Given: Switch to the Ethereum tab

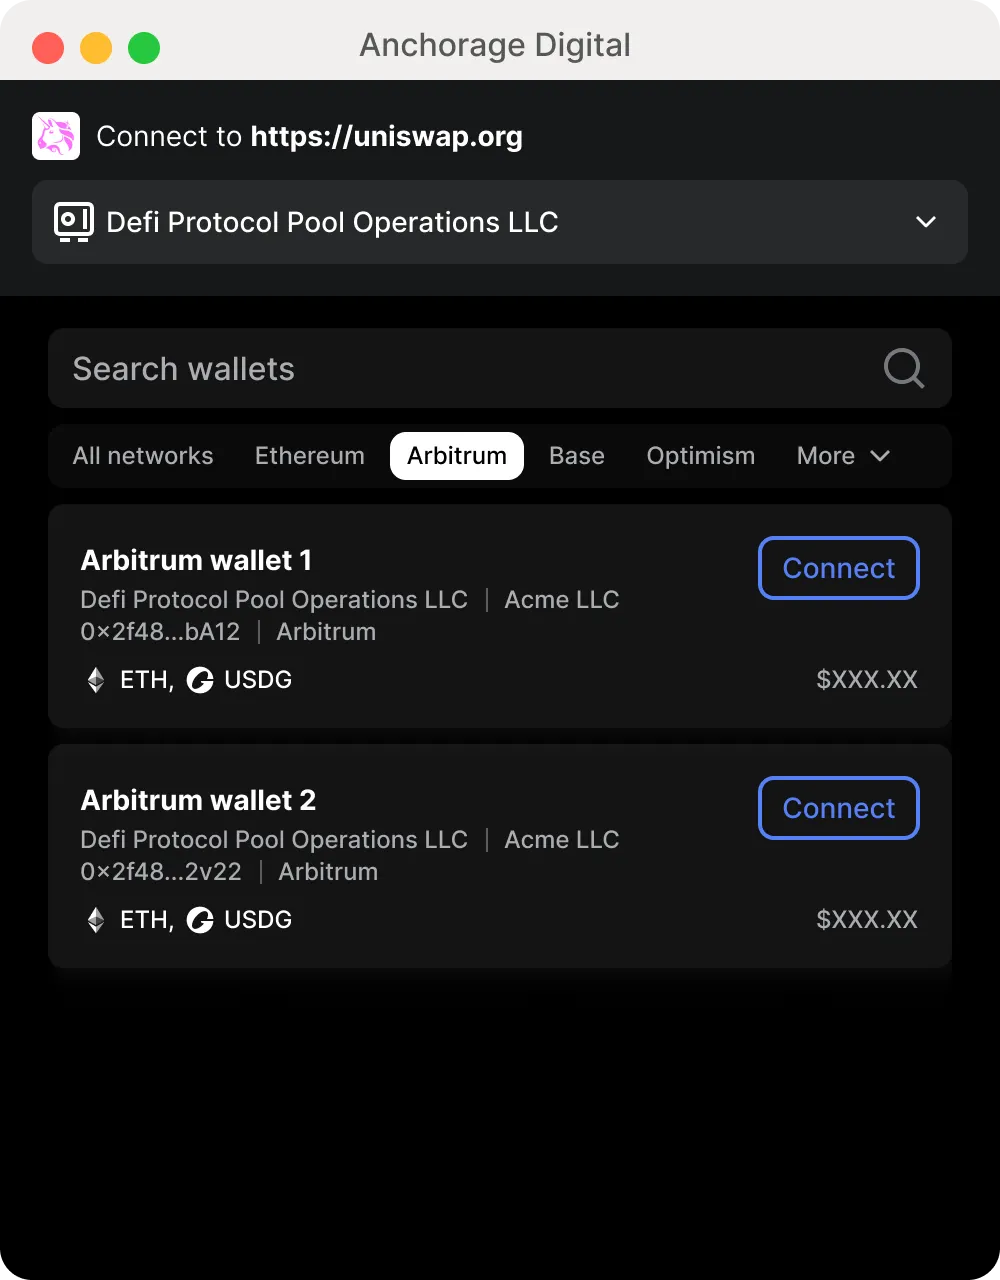Looking at the screenshot, I should [x=310, y=456].
